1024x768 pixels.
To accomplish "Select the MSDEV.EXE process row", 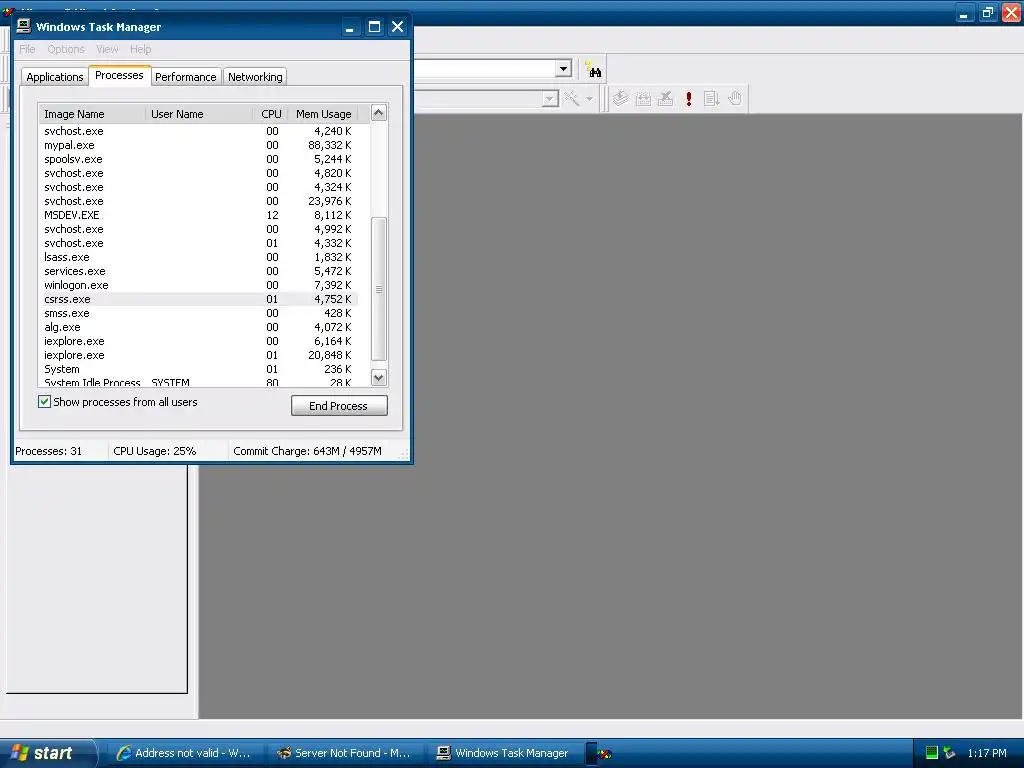I will (x=198, y=215).
